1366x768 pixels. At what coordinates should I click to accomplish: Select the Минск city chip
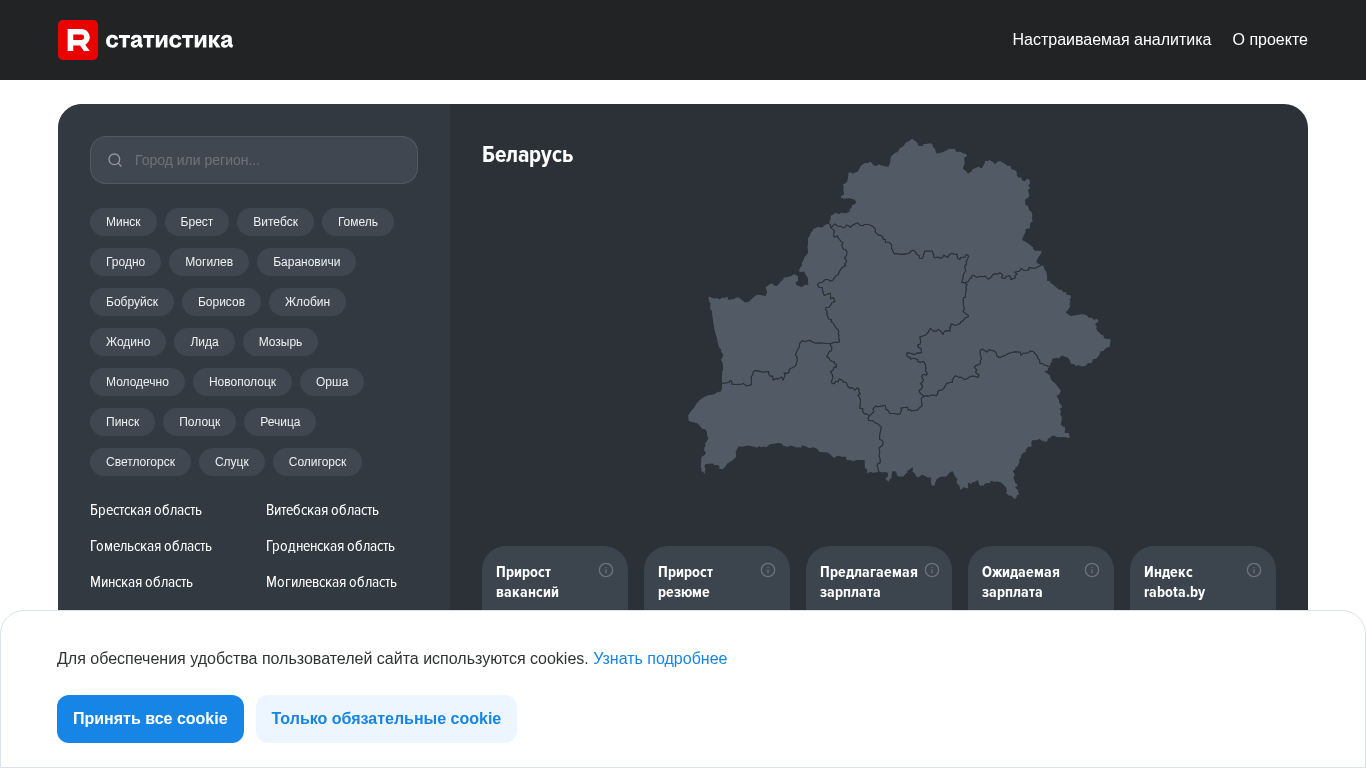[123, 222]
